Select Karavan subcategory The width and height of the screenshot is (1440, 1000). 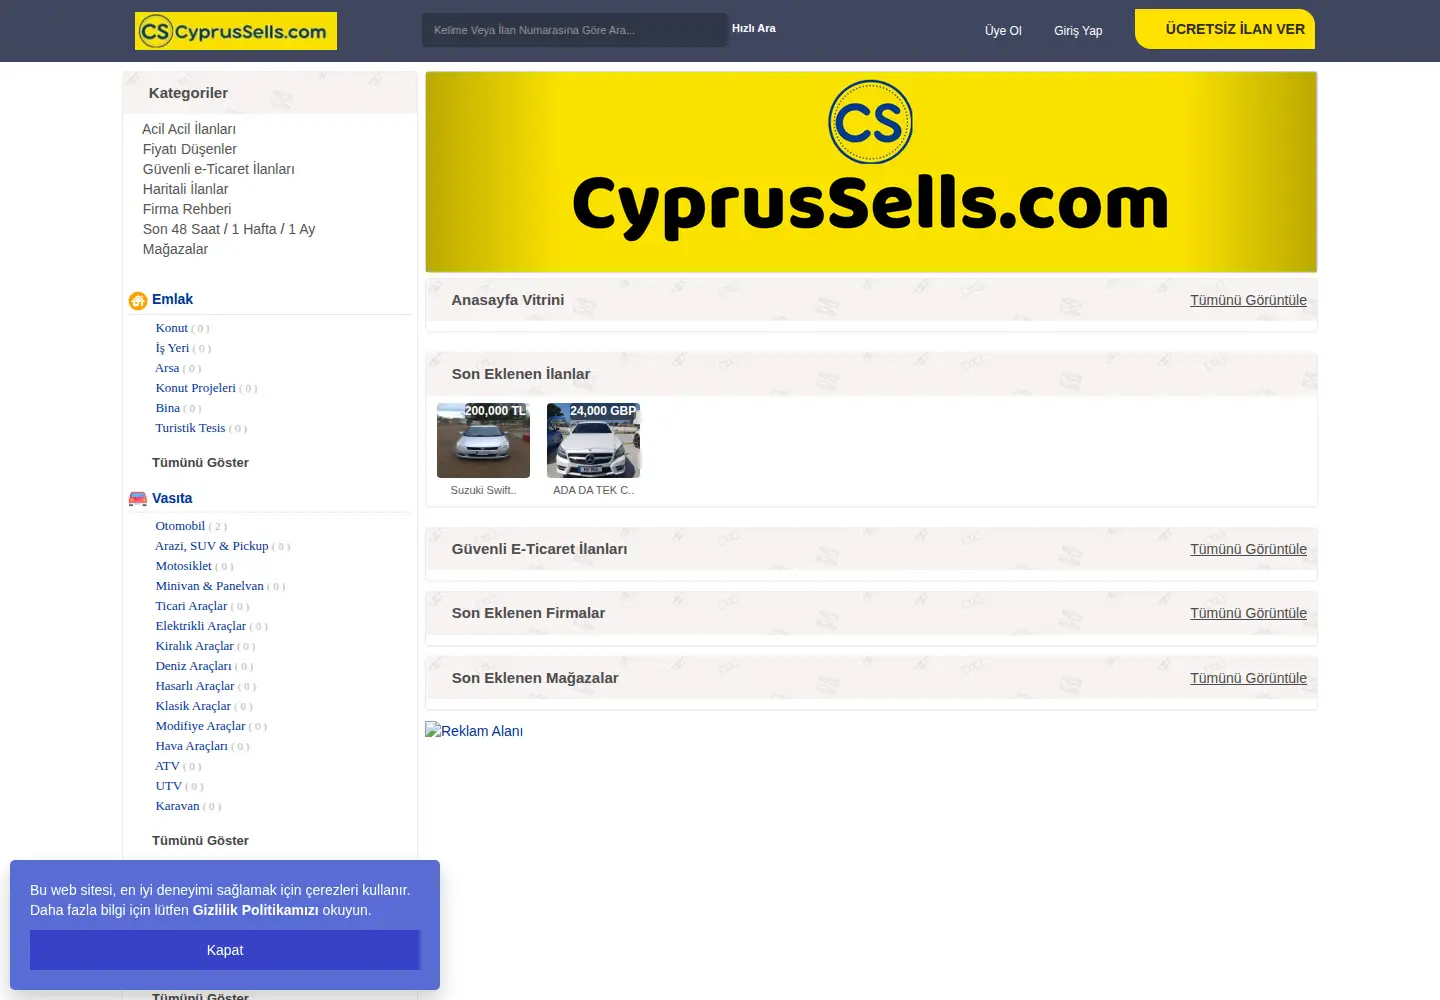(178, 806)
